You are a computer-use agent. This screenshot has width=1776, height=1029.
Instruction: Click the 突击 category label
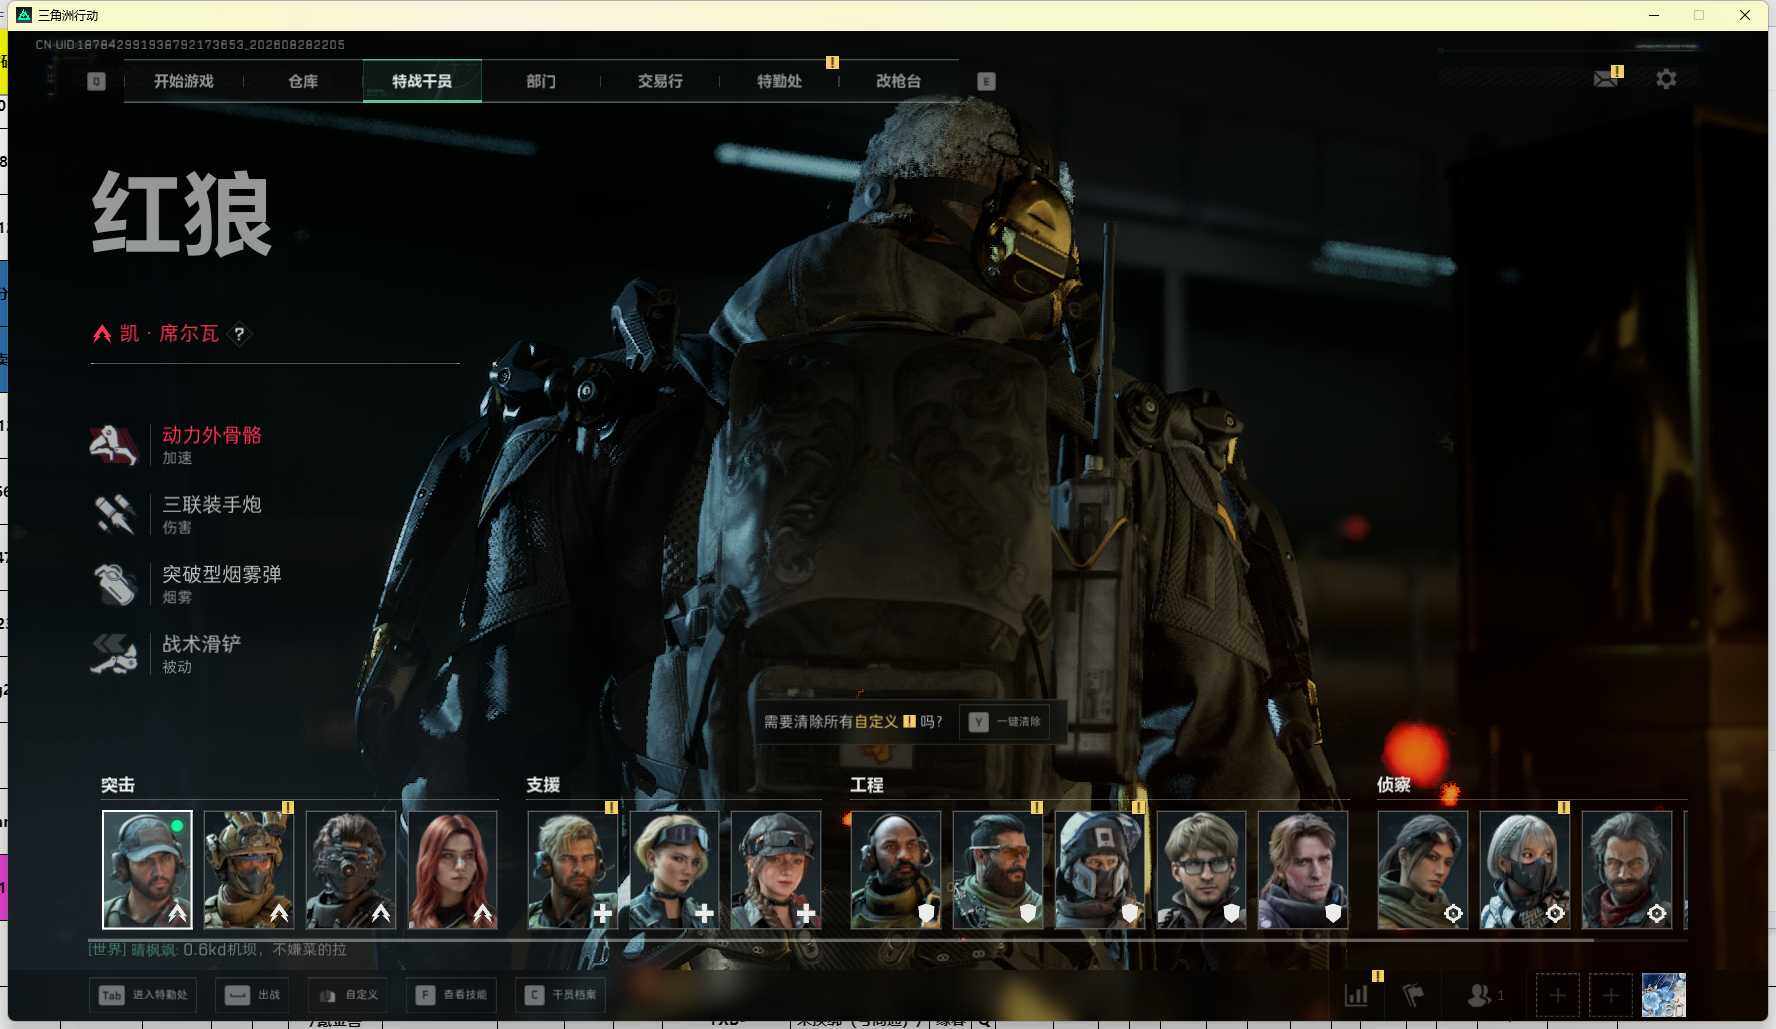pyautogui.click(x=118, y=785)
